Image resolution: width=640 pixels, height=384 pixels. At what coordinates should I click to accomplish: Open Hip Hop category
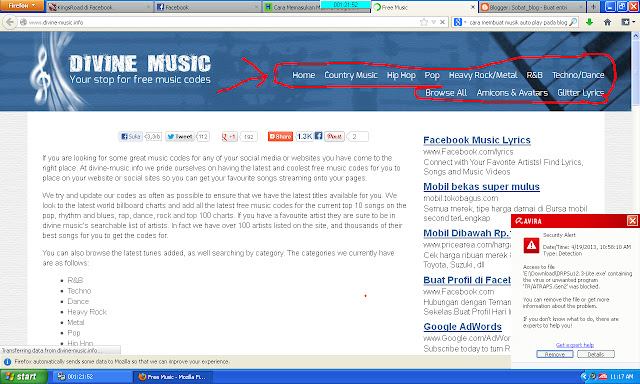401,75
